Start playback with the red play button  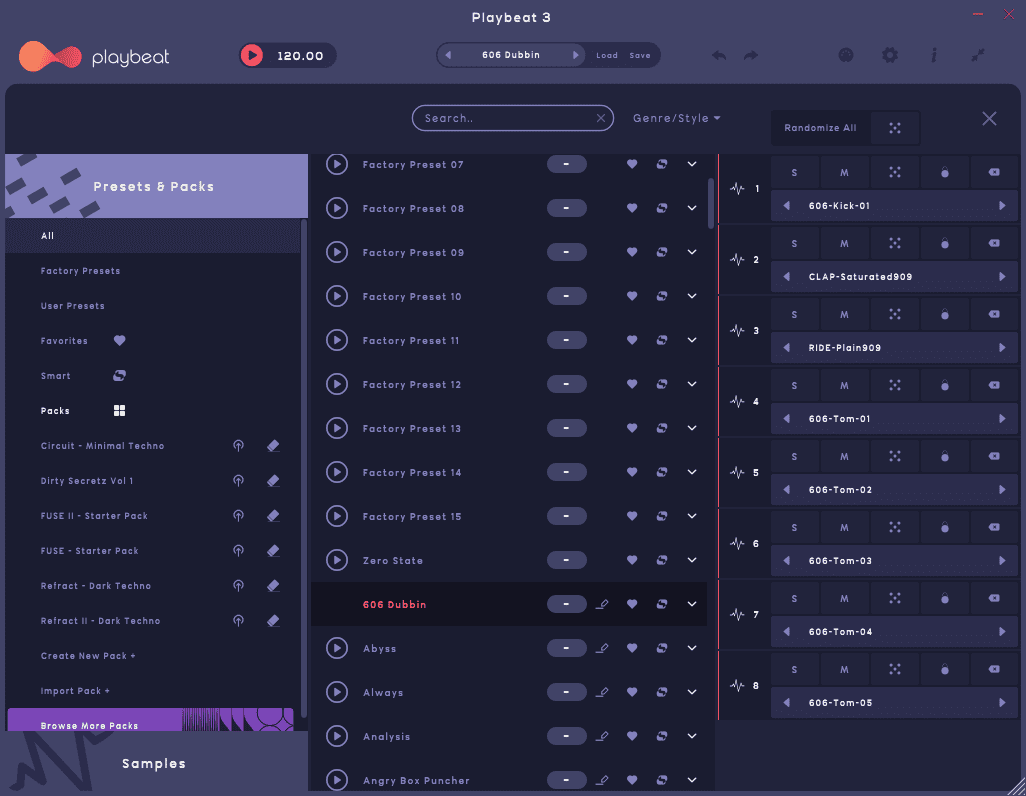[x=251, y=56]
